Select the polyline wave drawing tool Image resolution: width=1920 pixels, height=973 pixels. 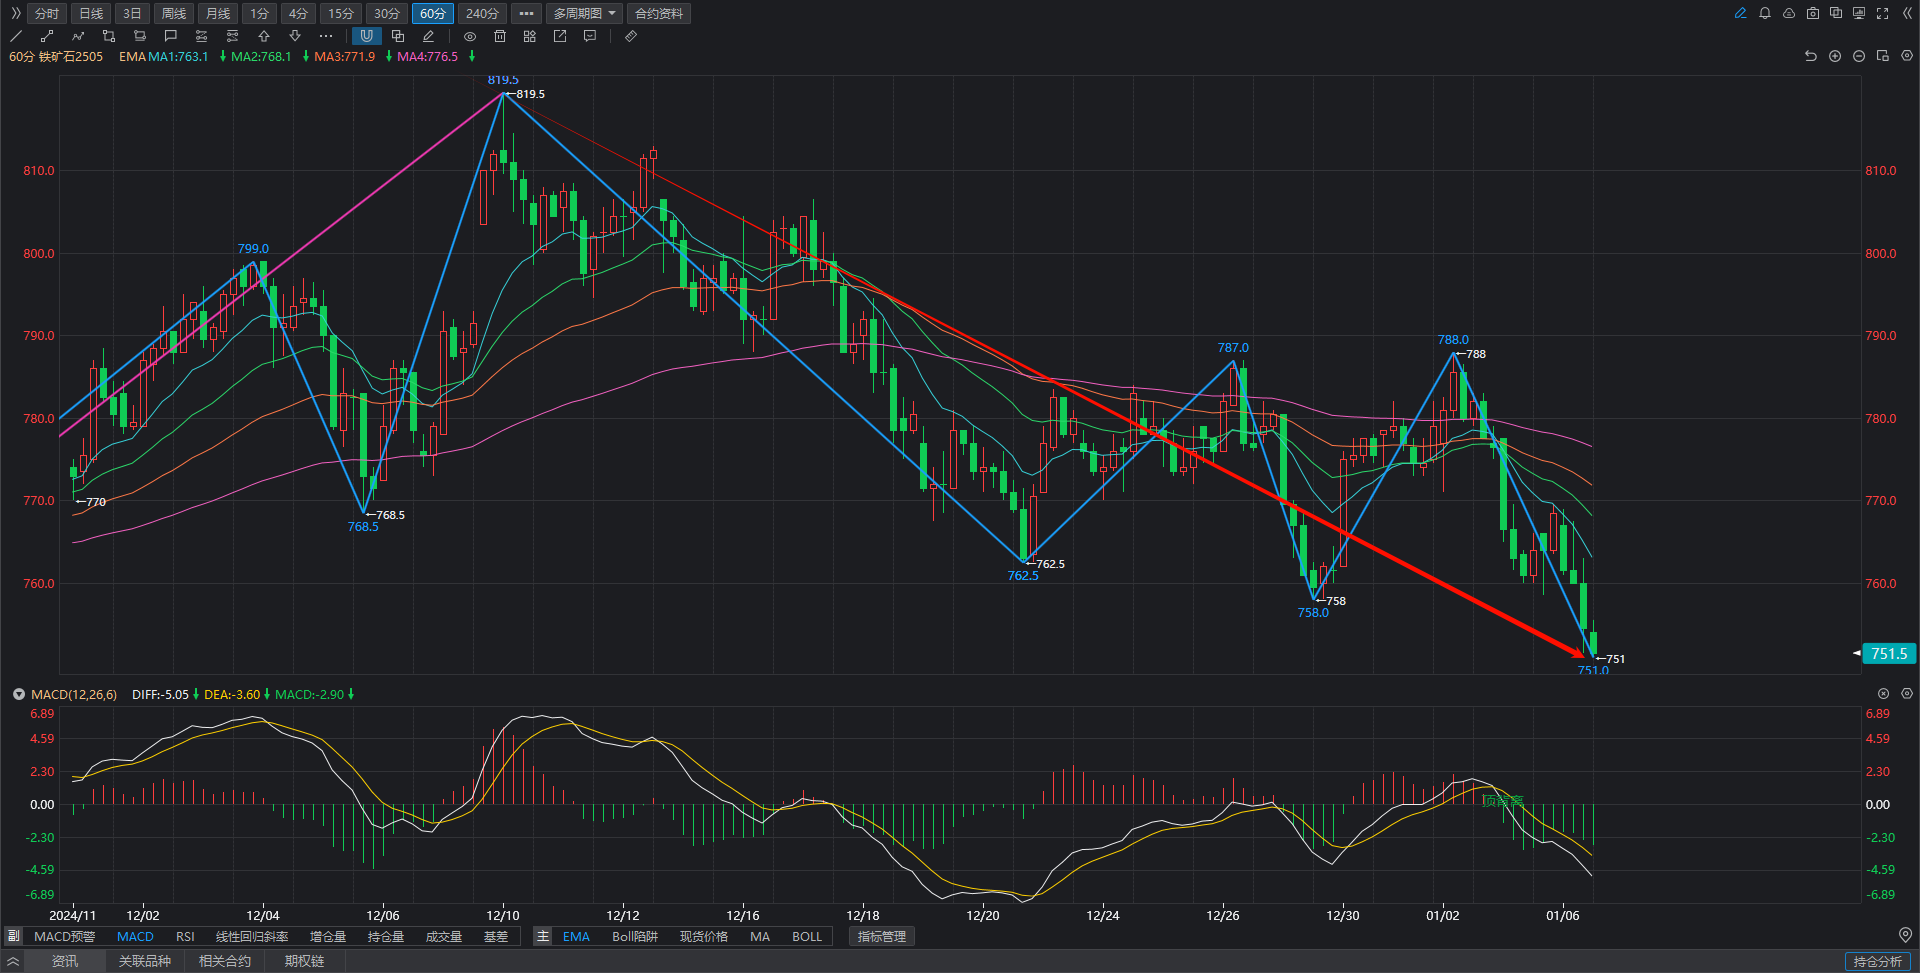point(78,36)
